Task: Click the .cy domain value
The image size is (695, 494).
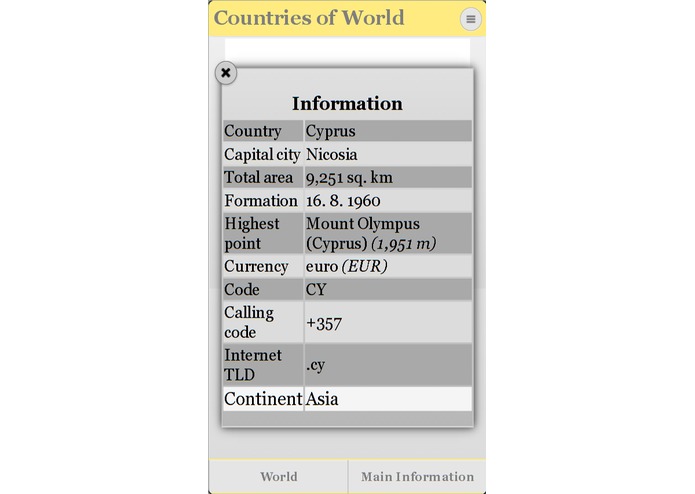Action: coord(388,365)
